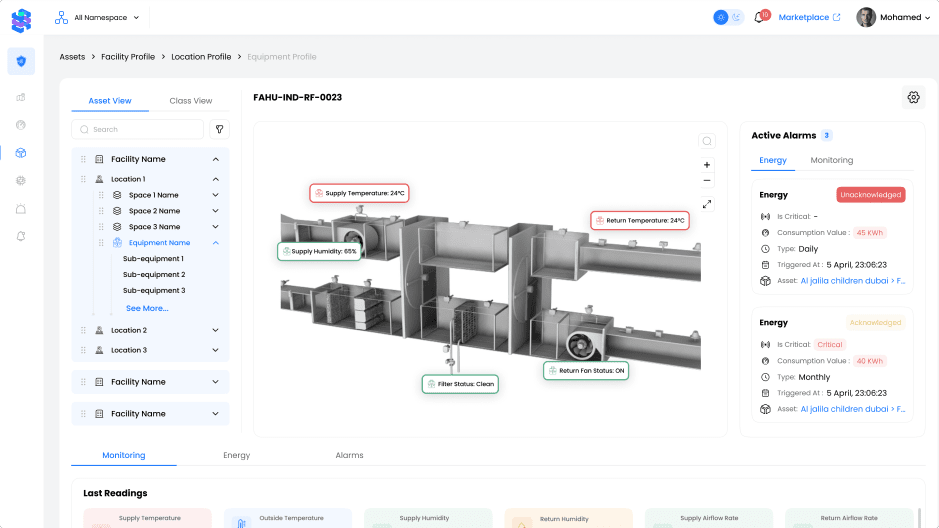Click the shield icon in the left sidebar

point(21,61)
